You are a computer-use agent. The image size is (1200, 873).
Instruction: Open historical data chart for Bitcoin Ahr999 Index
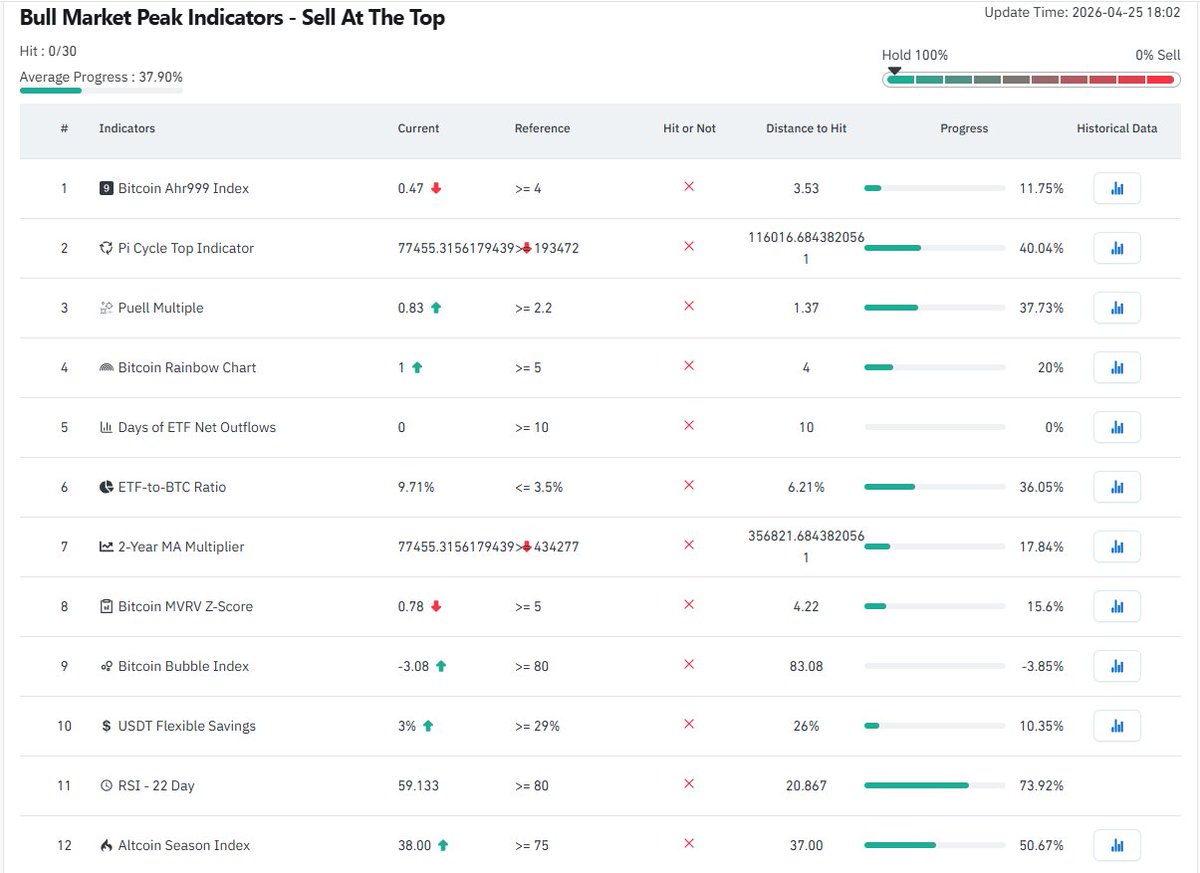(1117, 188)
